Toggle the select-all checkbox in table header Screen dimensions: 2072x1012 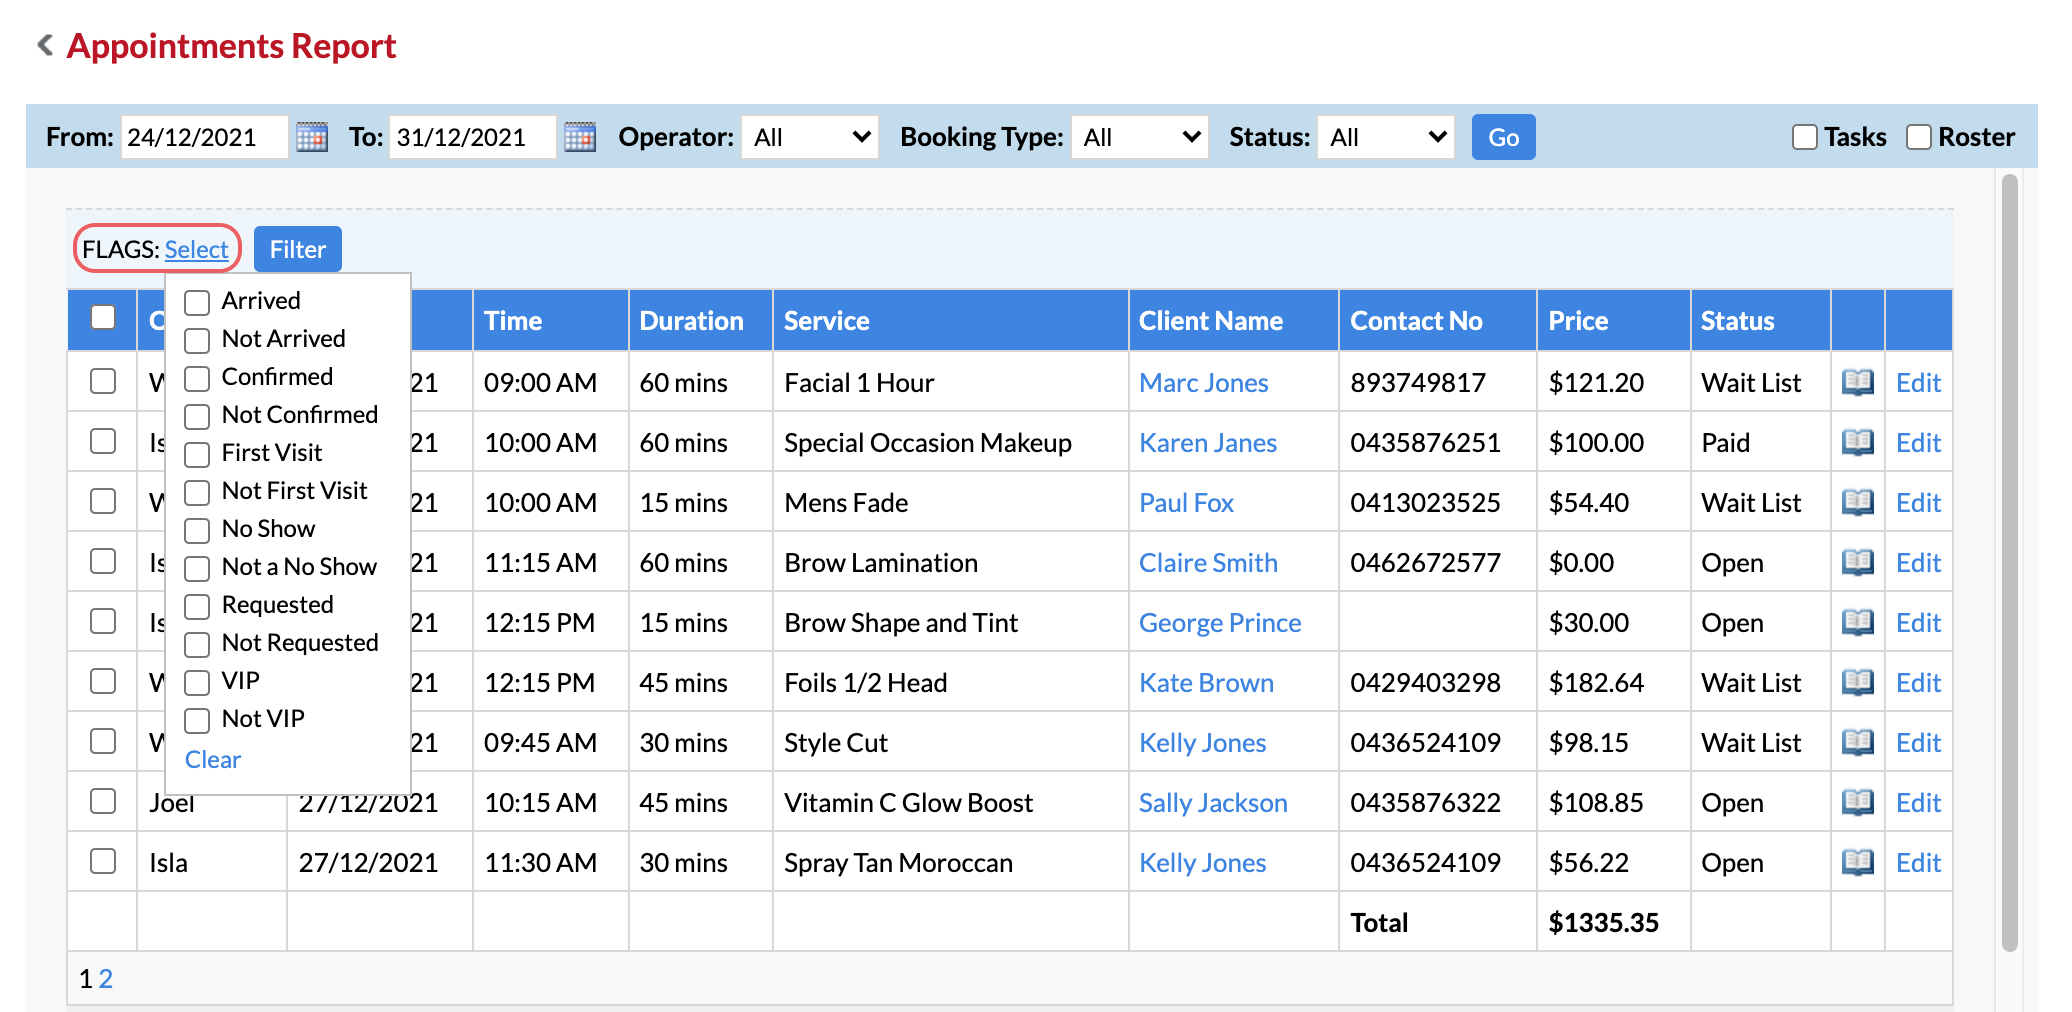coord(102,317)
